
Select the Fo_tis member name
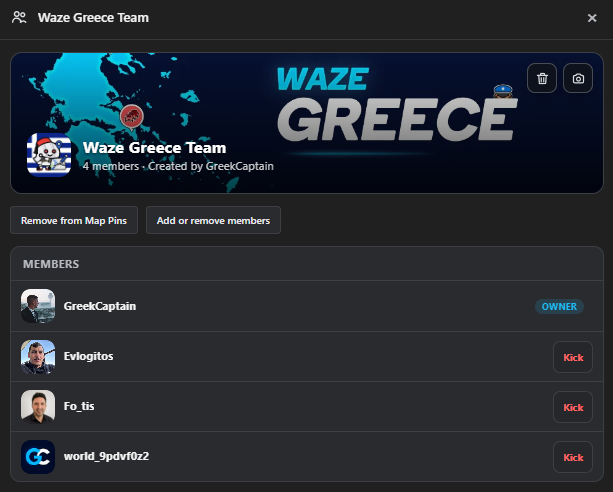click(x=79, y=406)
